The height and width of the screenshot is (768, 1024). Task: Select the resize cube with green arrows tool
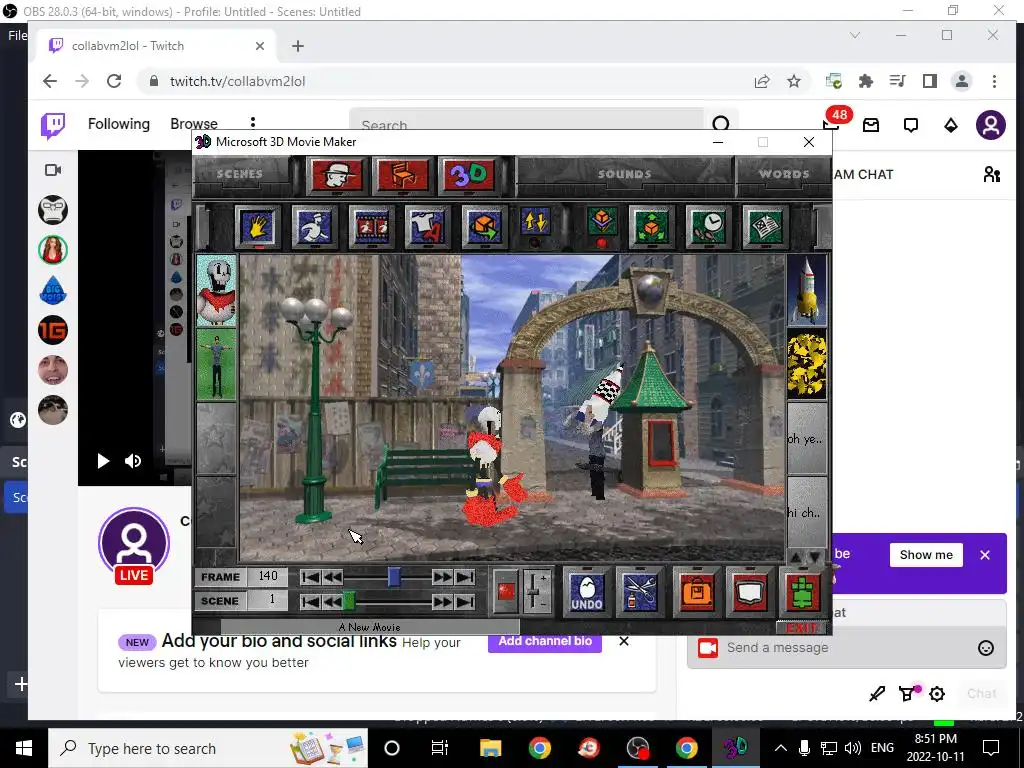click(652, 227)
